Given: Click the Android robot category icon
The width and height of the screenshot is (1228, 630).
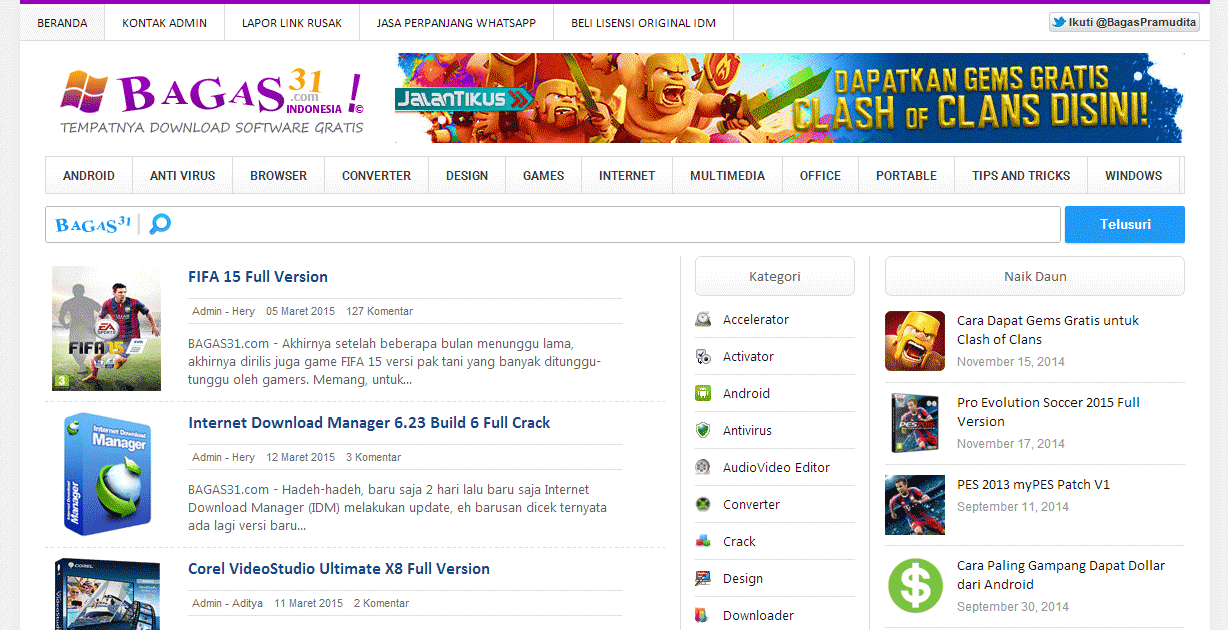Looking at the screenshot, I should point(703,394).
